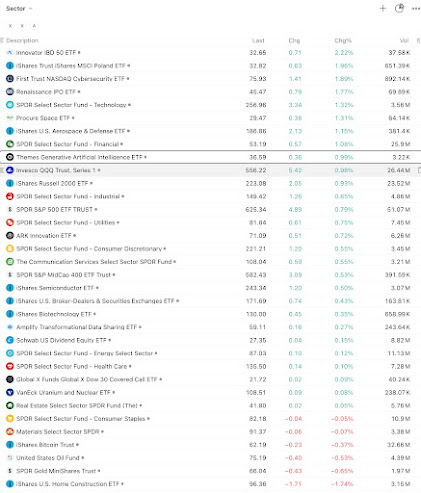421x493 pixels.
Task: Select 'iShares U.S. Aerospace & Defense ETF'
Action: (x=71, y=131)
